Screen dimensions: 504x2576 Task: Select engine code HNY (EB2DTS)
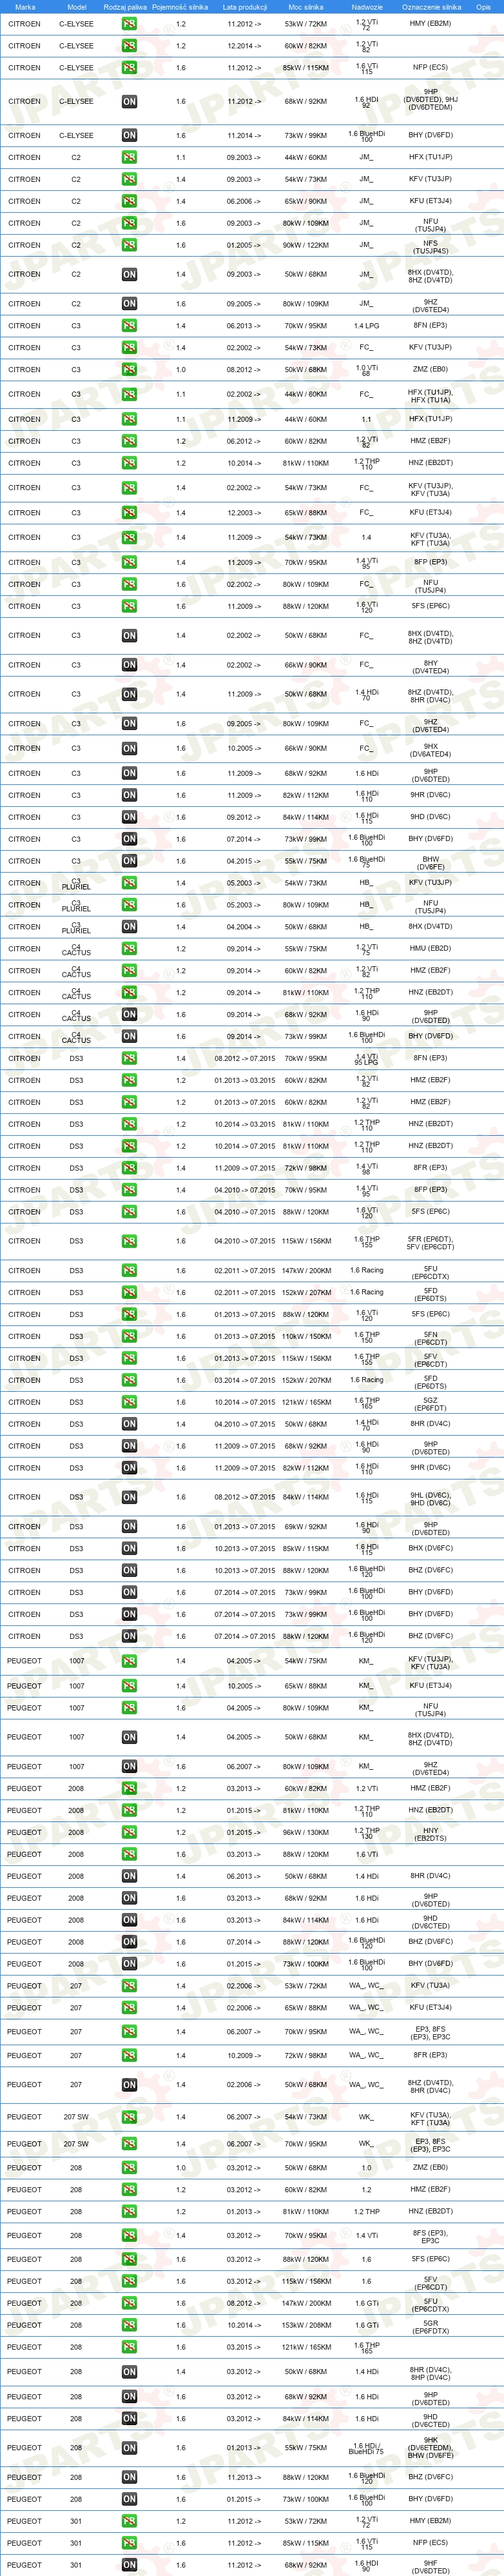tap(430, 1834)
